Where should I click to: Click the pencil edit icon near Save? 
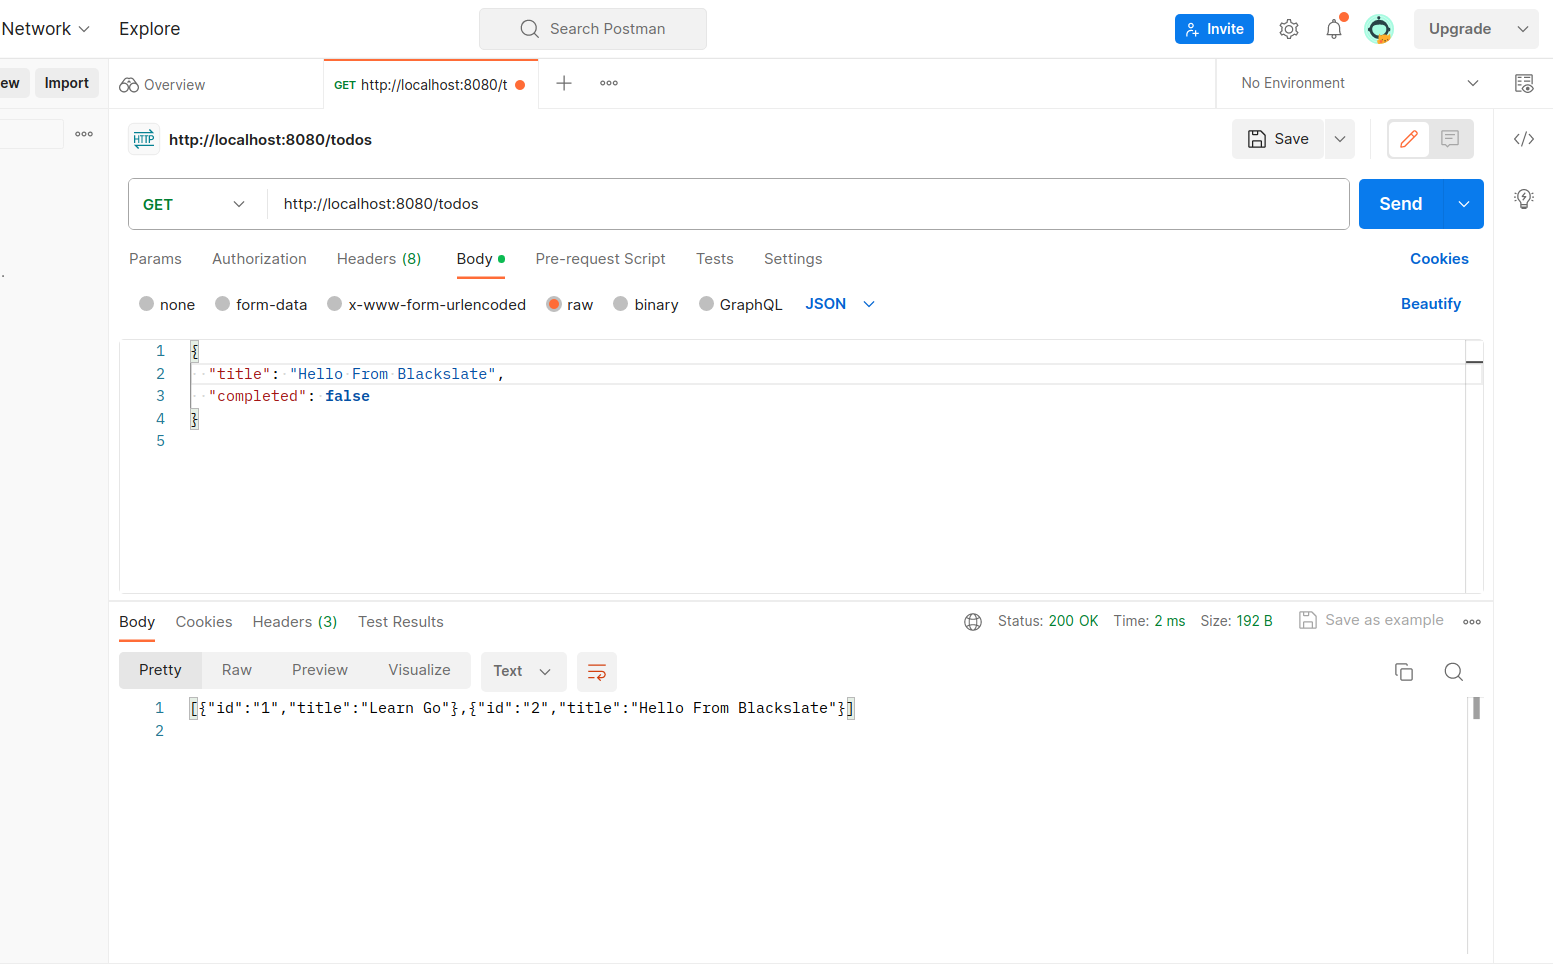coord(1409,139)
